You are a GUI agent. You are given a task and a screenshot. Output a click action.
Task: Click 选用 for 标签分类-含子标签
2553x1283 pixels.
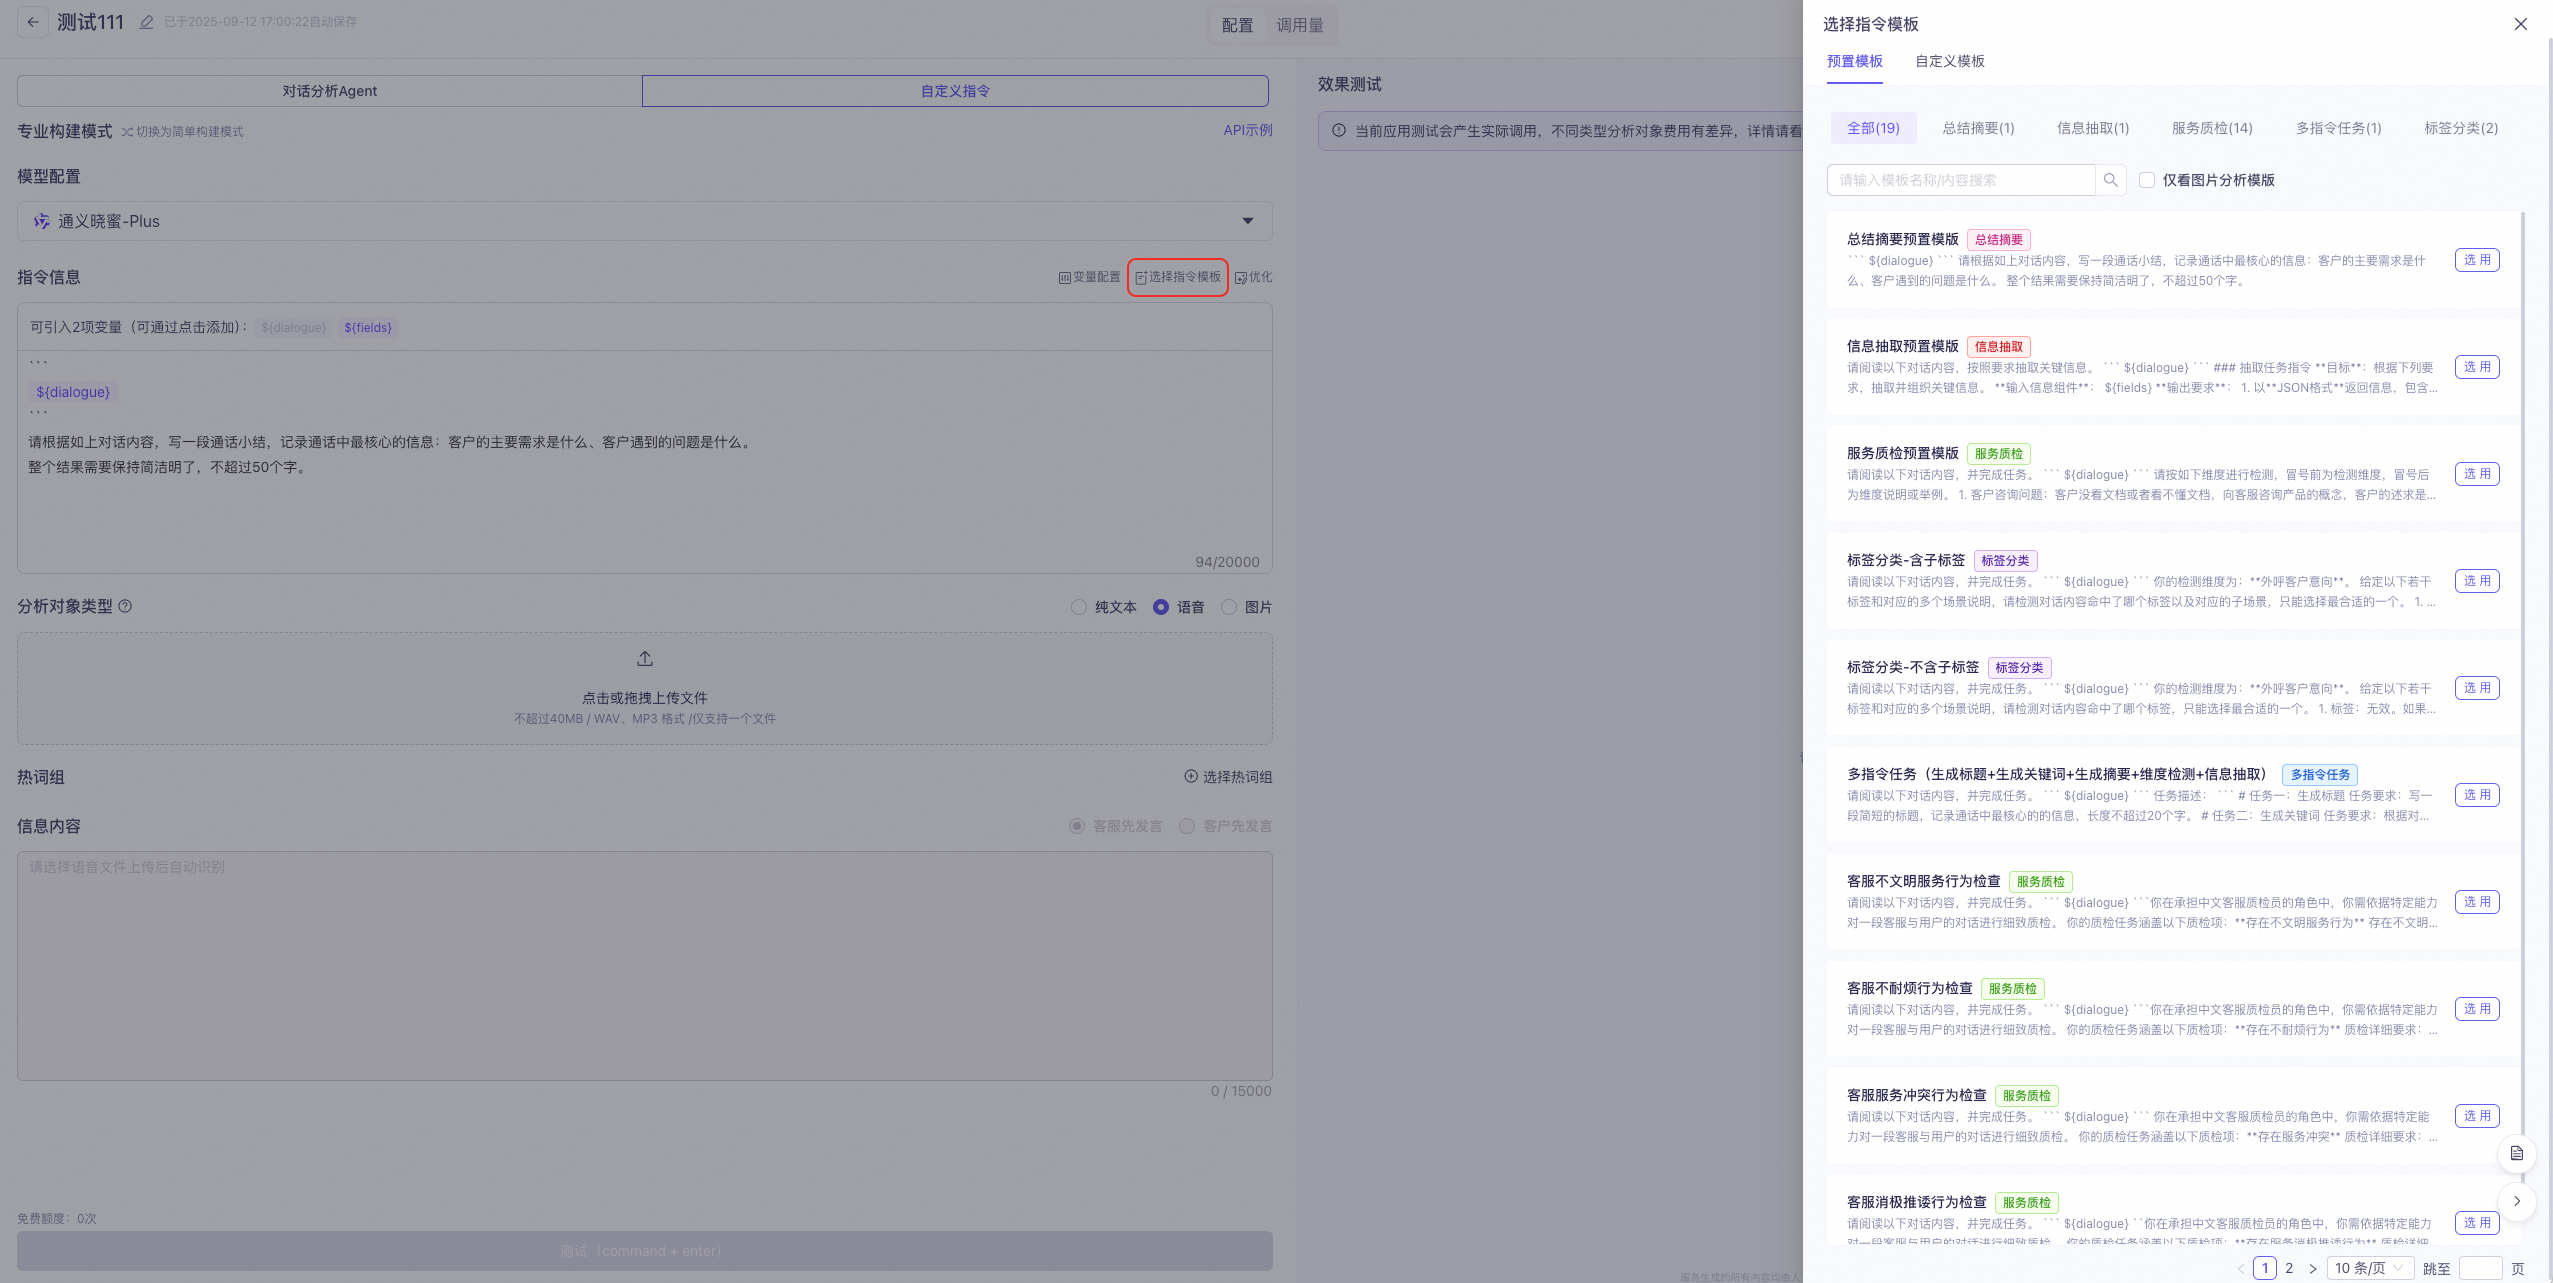pyautogui.click(x=2477, y=581)
